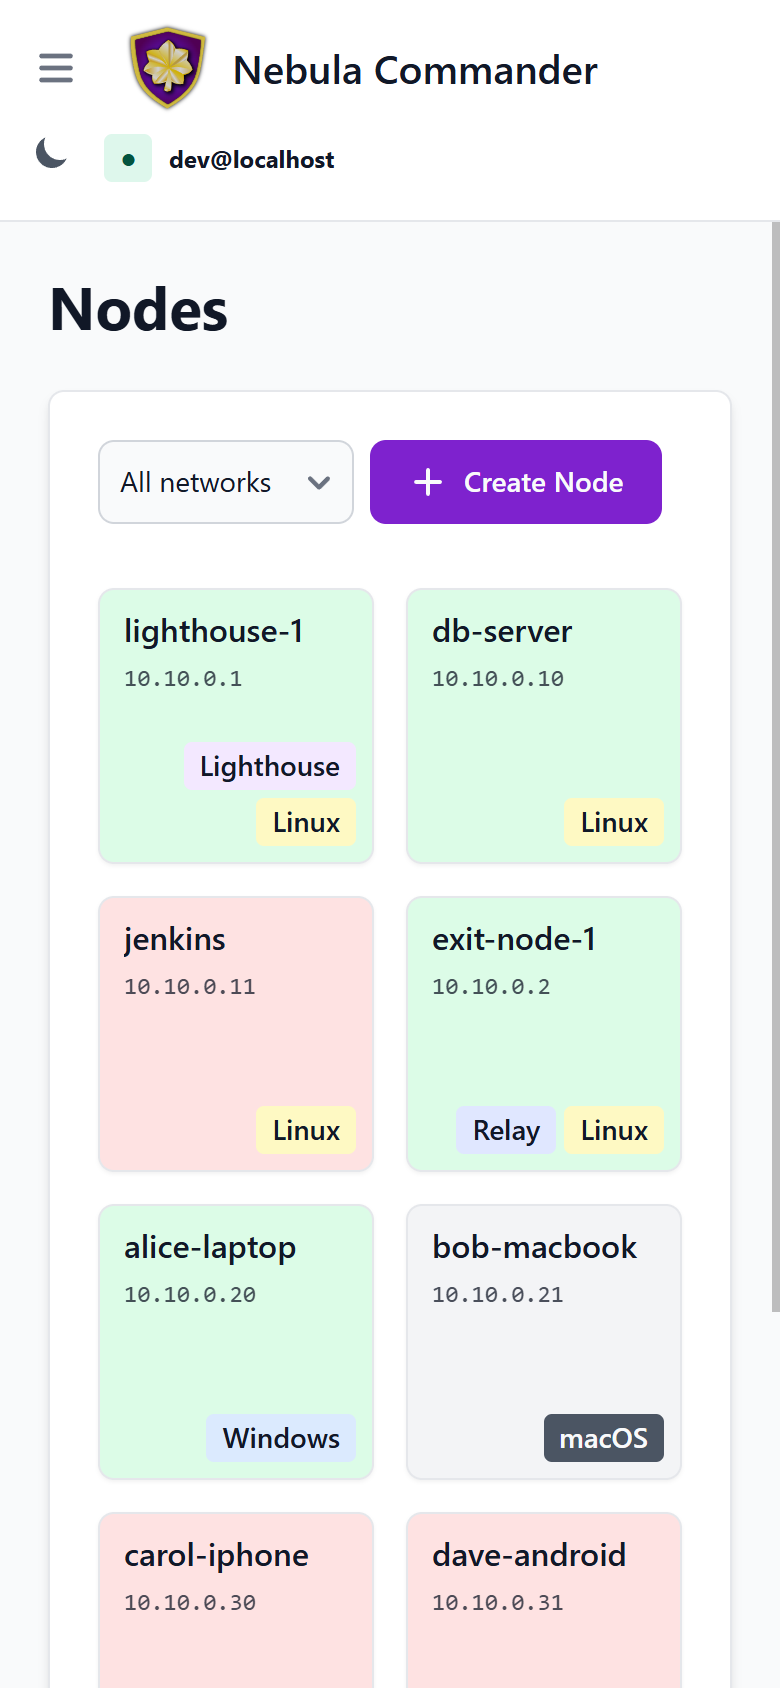Click the page vertical scrollbar
The image size is (780, 1688).
775,766
